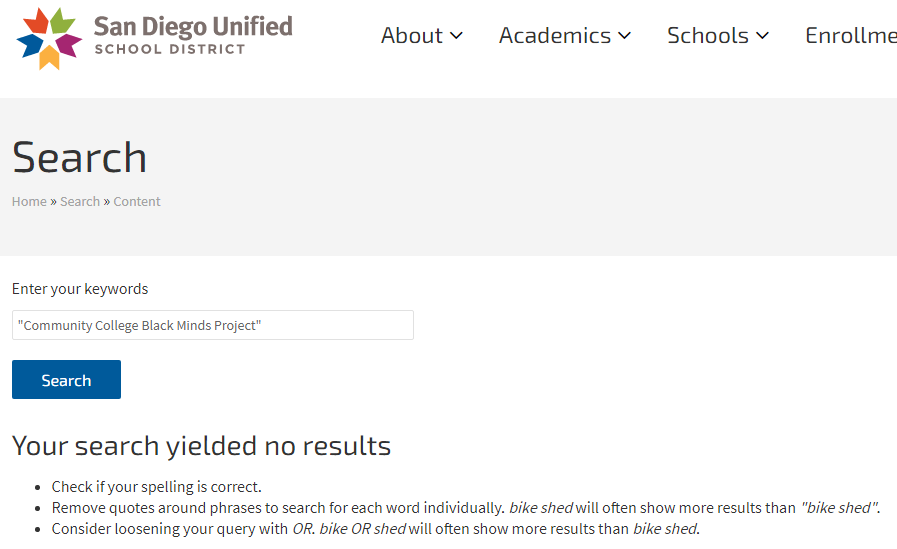Screen dimensions: 897x549
Task: Go to the Home breadcrumb link
Action: (x=29, y=201)
